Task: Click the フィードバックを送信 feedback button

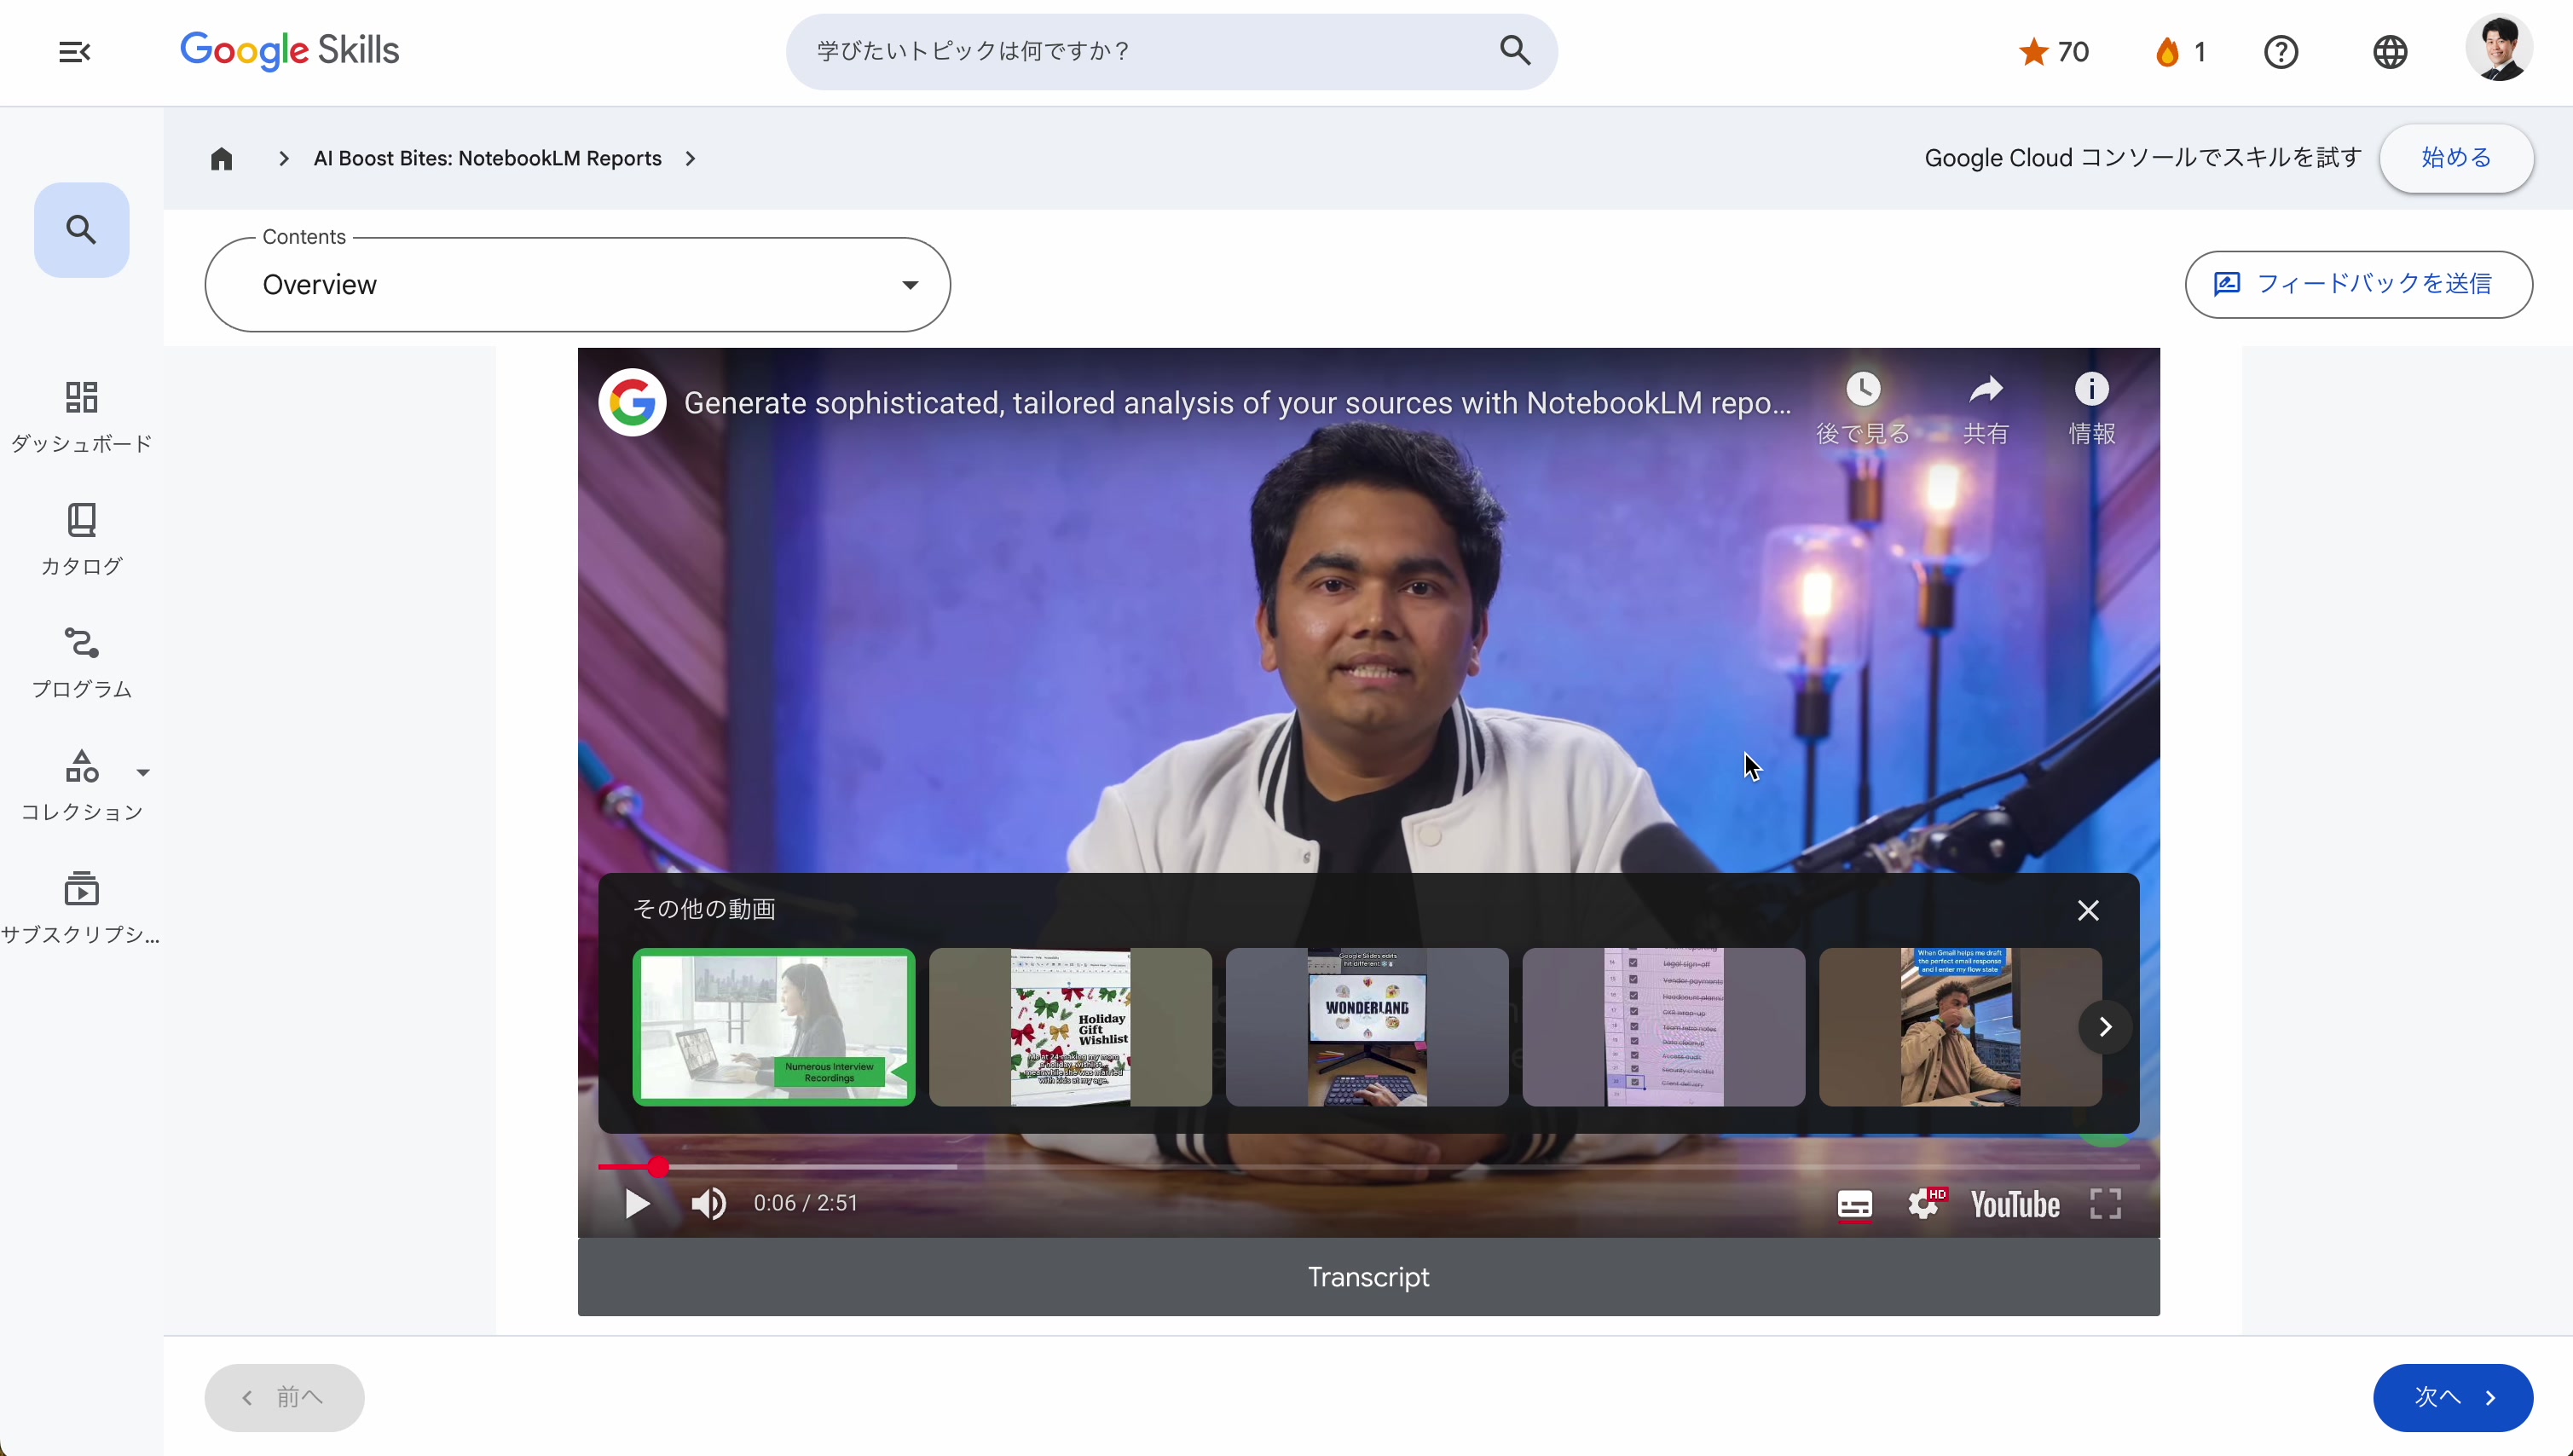Action: point(2358,285)
